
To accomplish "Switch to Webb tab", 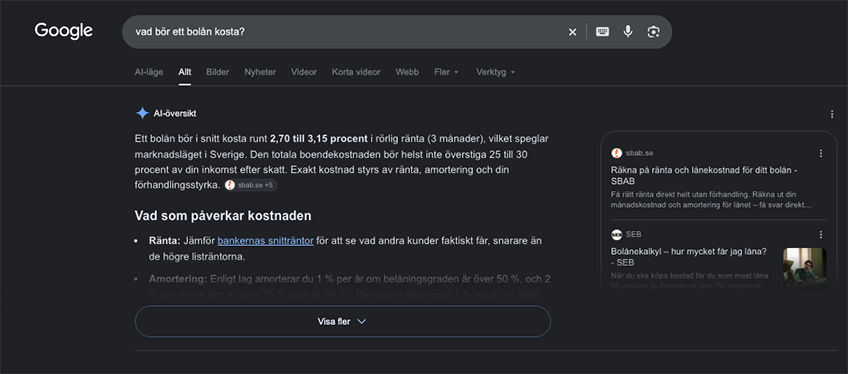I will point(407,72).
